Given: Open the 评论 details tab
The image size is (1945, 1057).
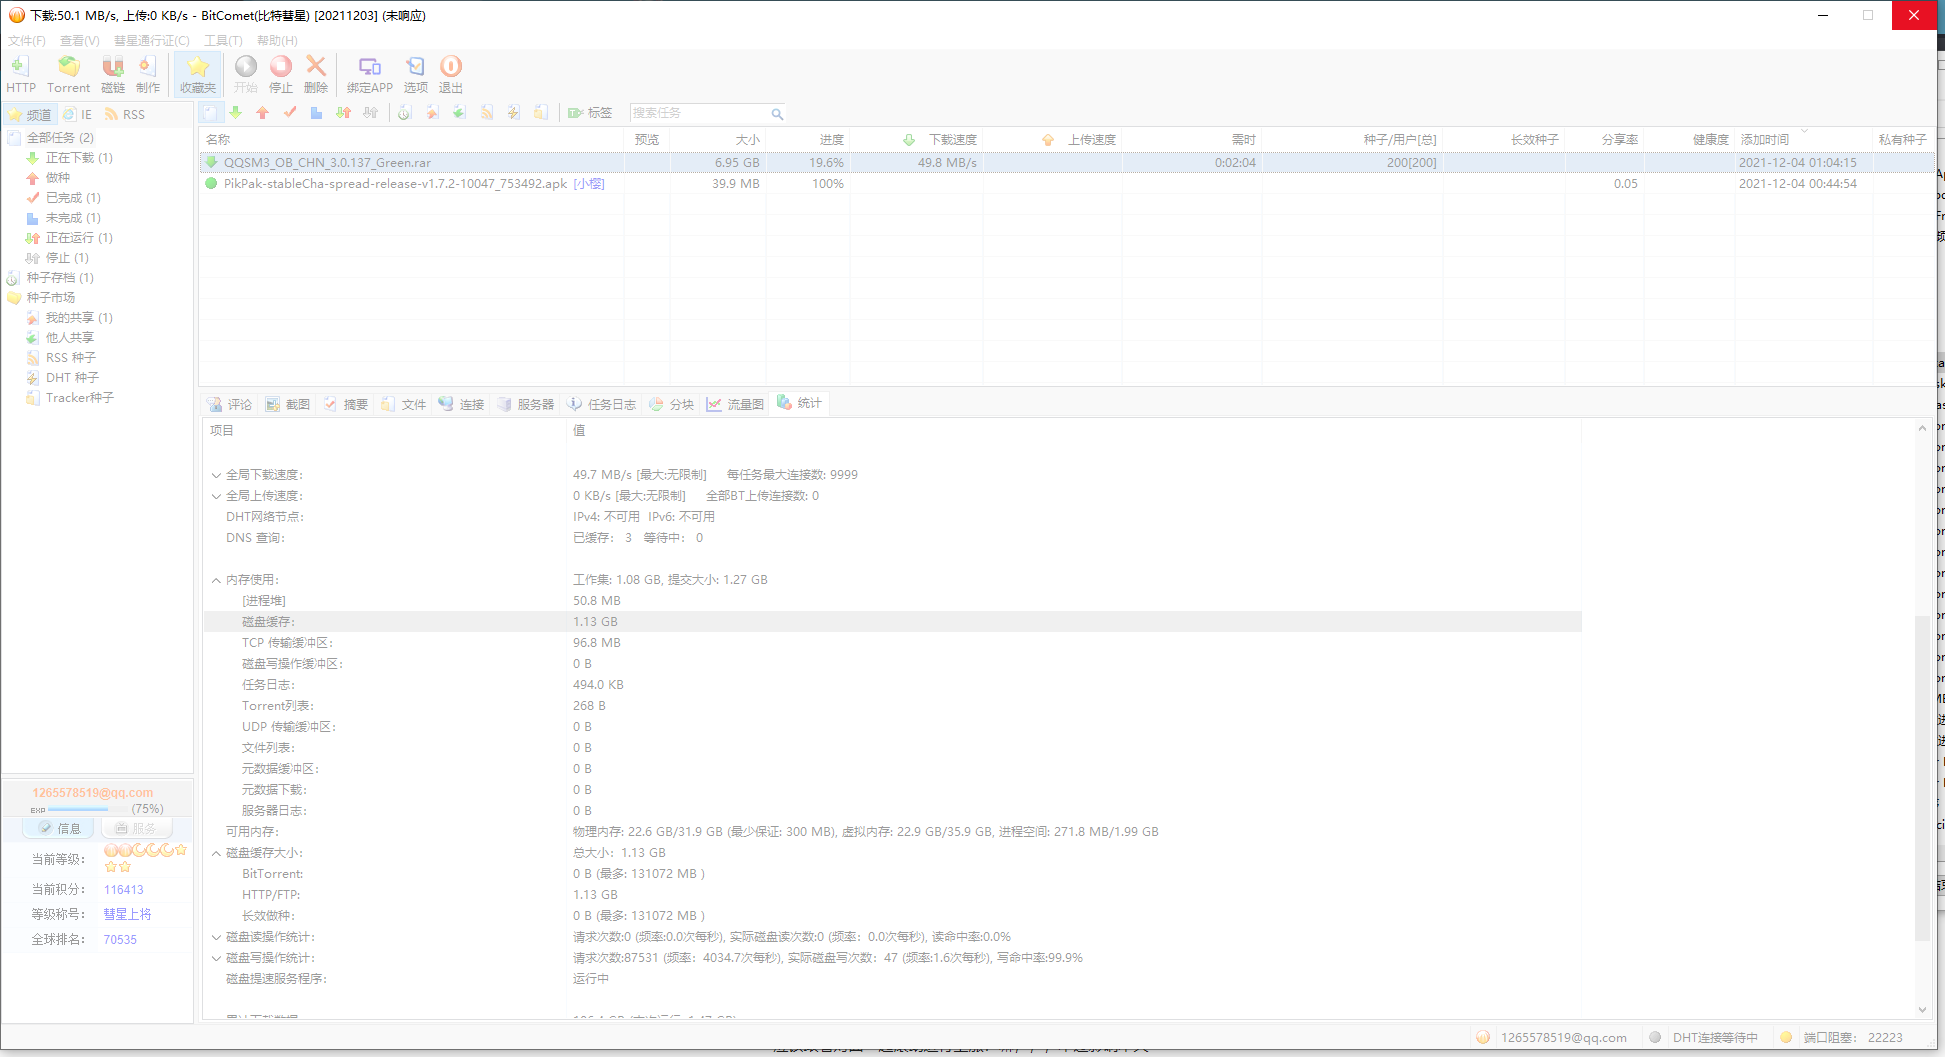Looking at the screenshot, I should [230, 404].
